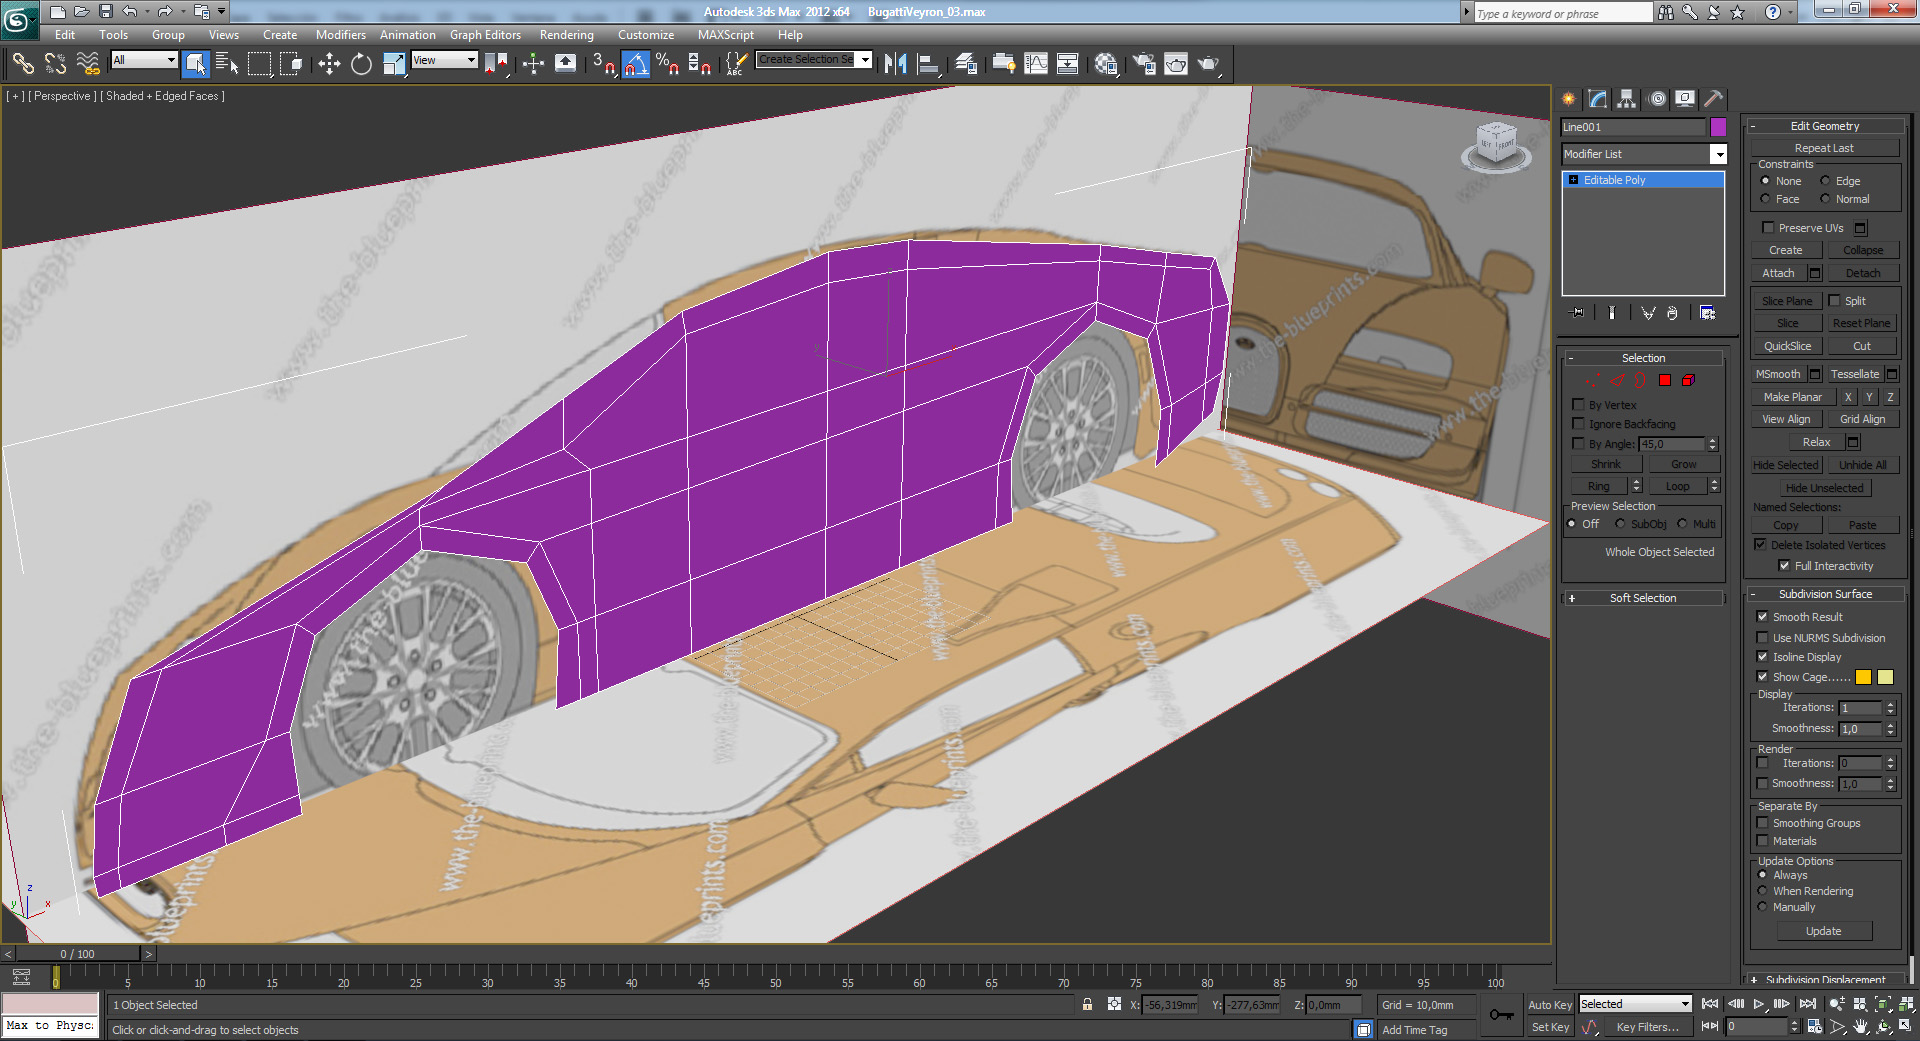Open the View reference coordinate dropdown
Image resolution: width=1920 pixels, height=1041 pixels.
[444, 61]
